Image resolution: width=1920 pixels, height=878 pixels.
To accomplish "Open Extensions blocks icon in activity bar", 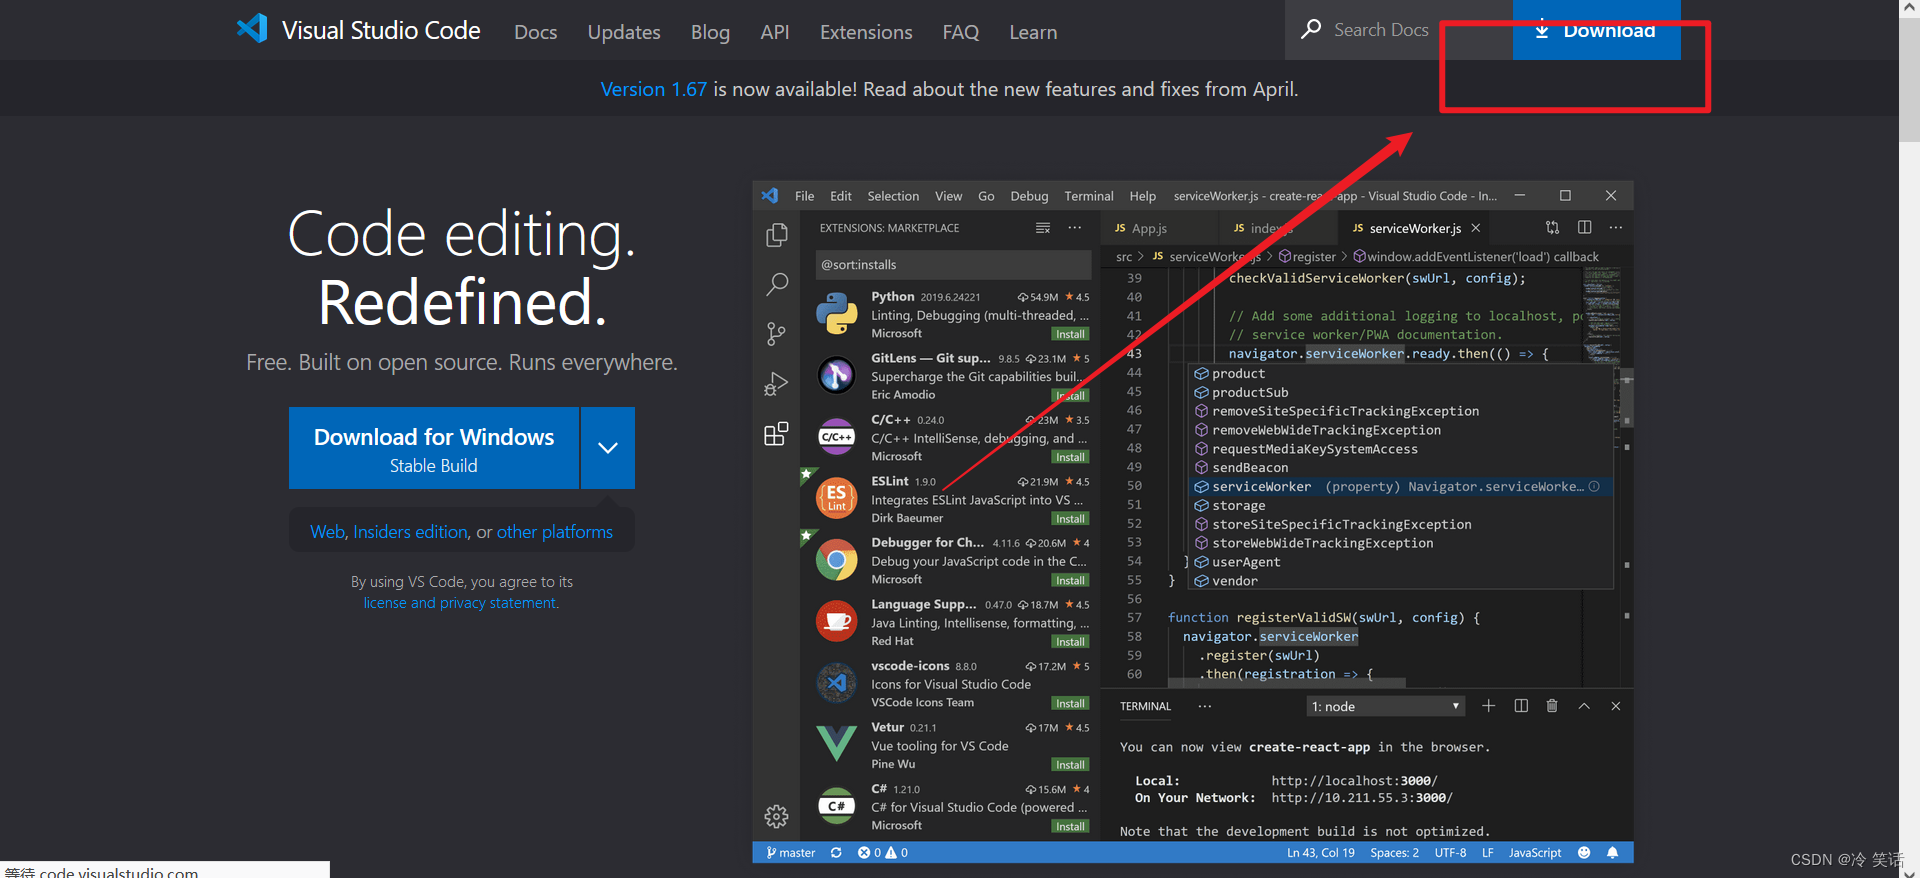I will (x=776, y=434).
